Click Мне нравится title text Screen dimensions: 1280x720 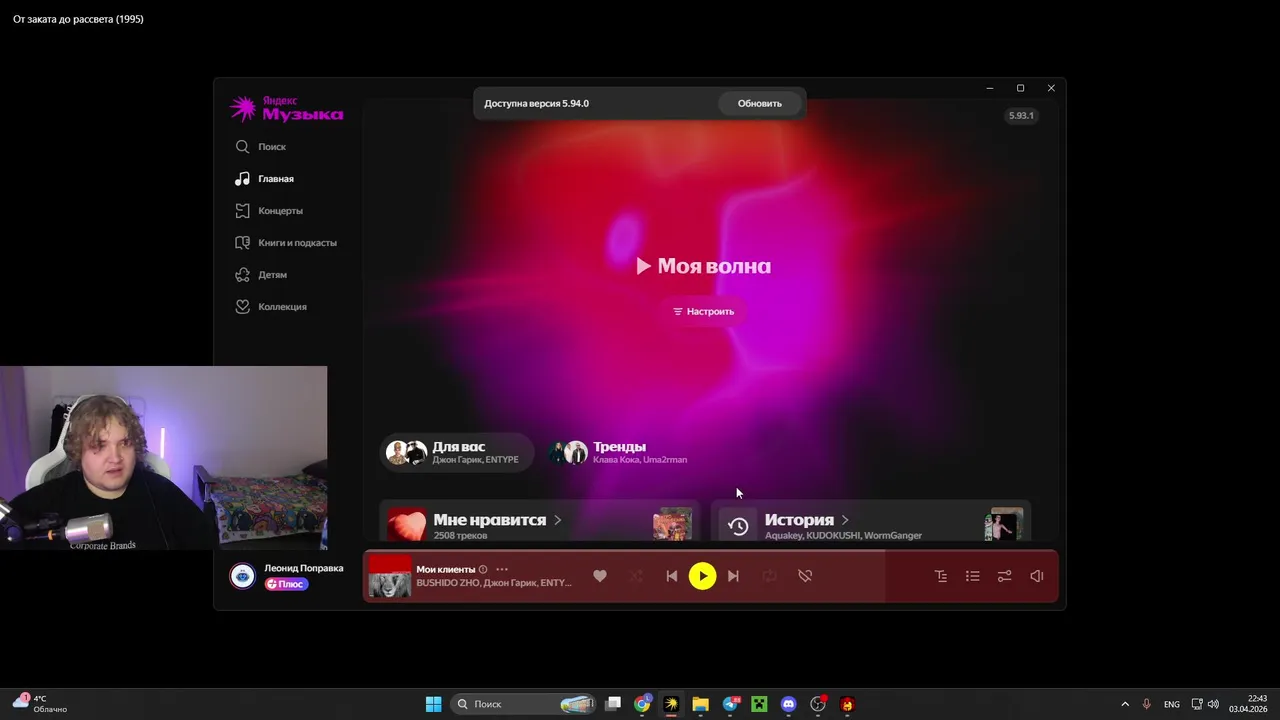tap(490, 520)
